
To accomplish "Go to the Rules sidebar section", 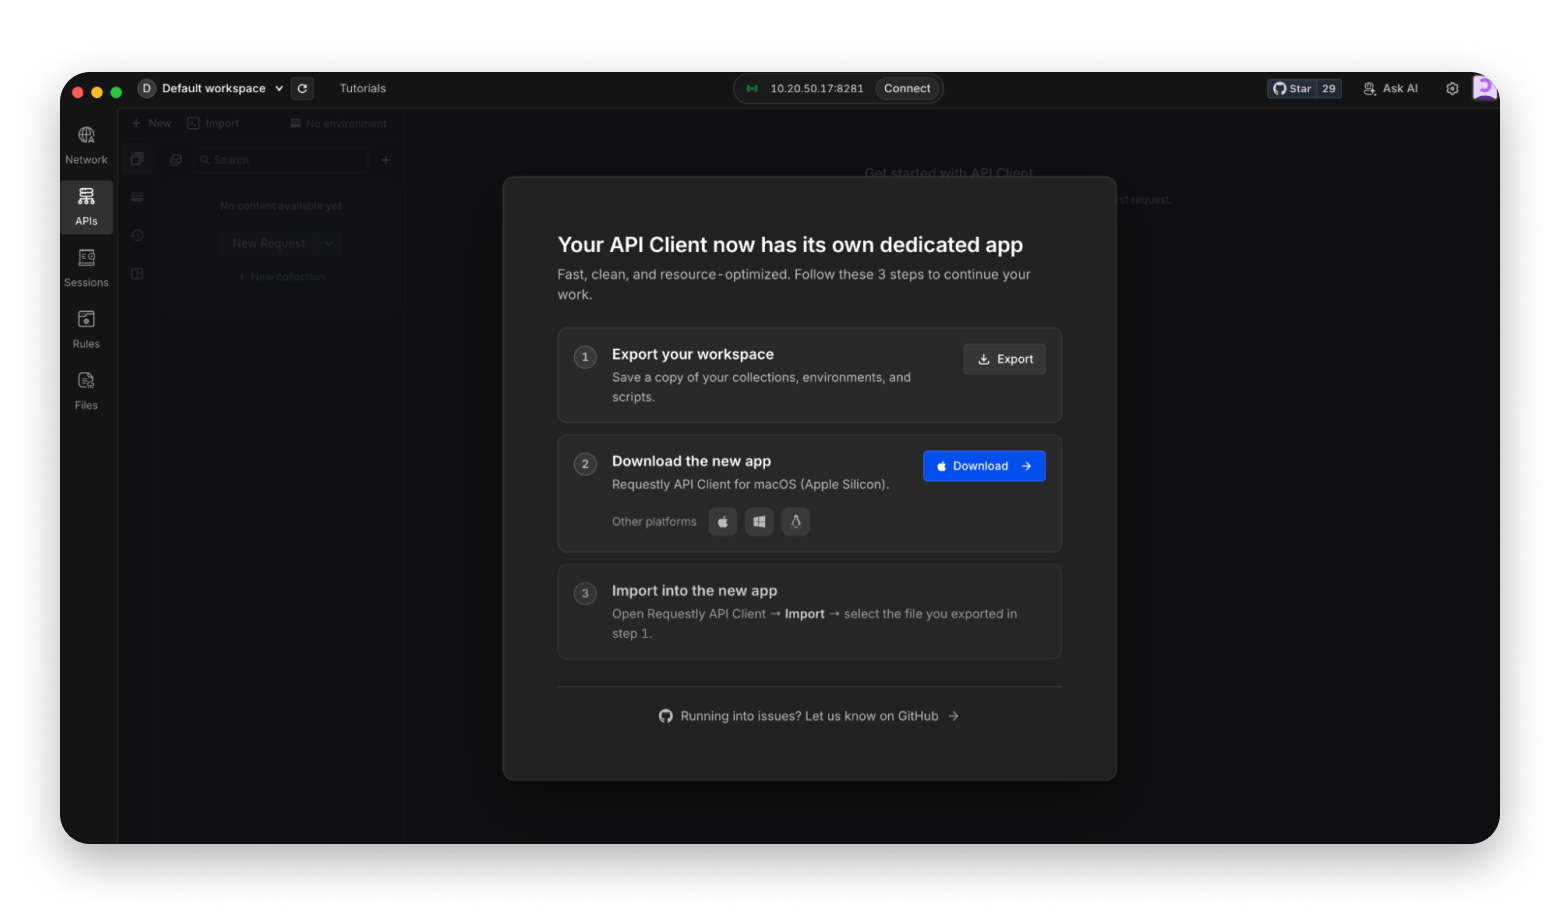I will tap(86, 329).
